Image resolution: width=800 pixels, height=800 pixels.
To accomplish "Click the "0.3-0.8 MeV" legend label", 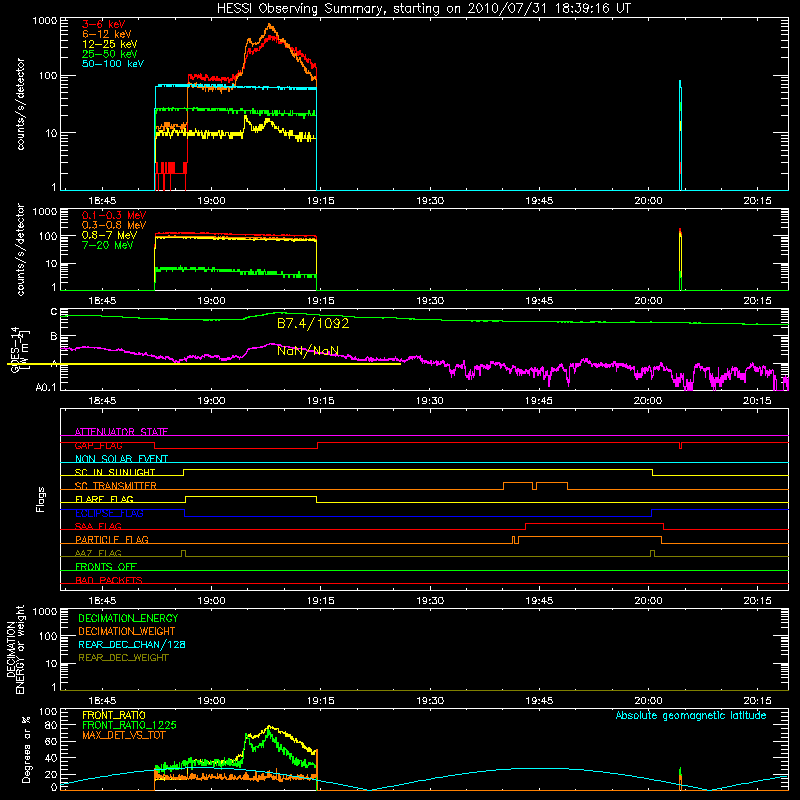I will [114, 225].
